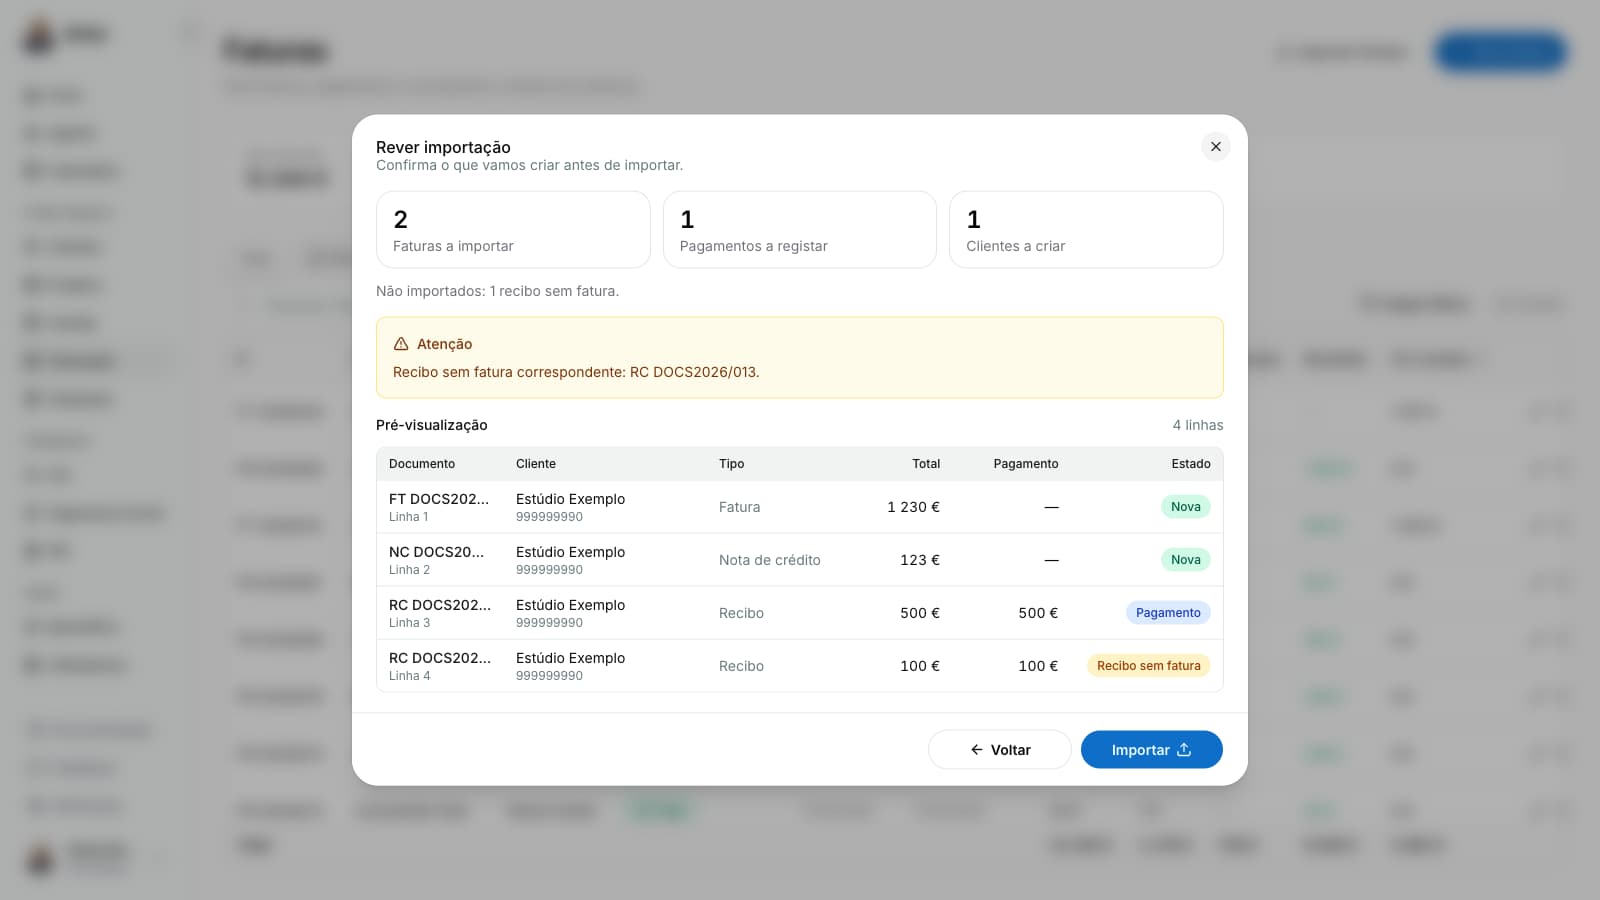Select the Pagamentos a registar card
1600x900 pixels.
pyautogui.click(x=800, y=230)
